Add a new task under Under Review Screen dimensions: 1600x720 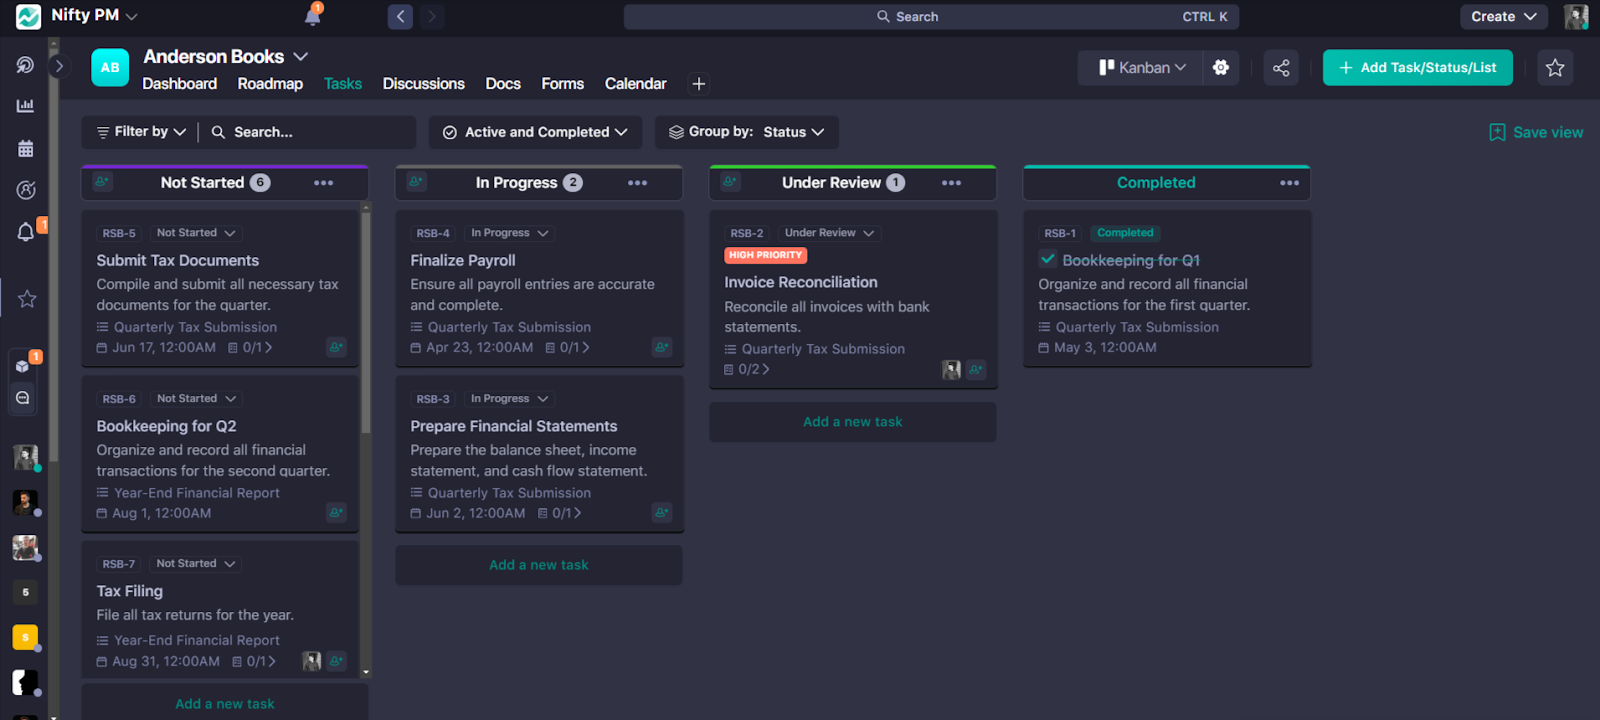(x=853, y=422)
